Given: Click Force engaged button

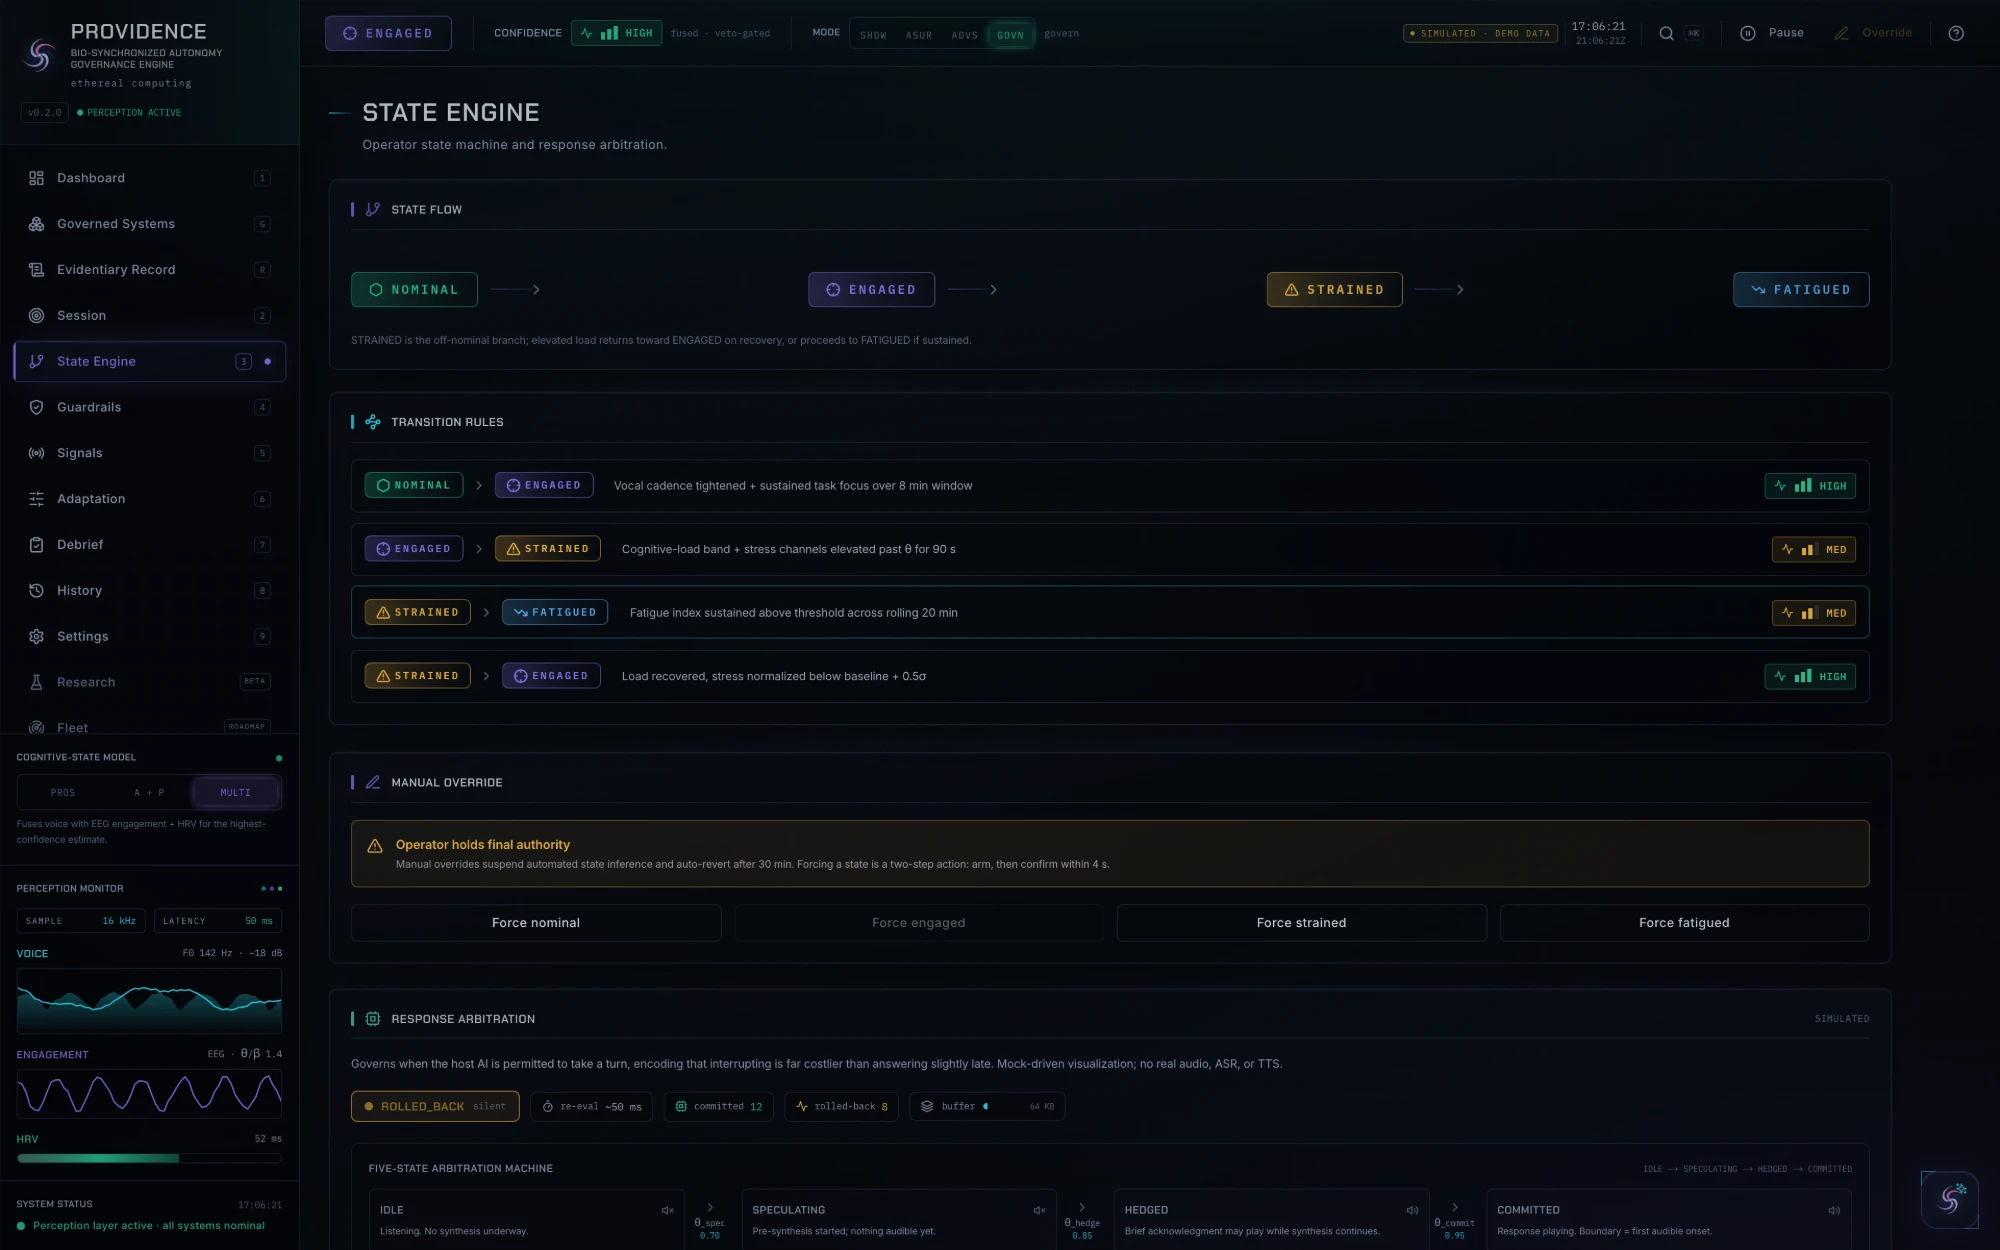Looking at the screenshot, I should tap(919, 922).
